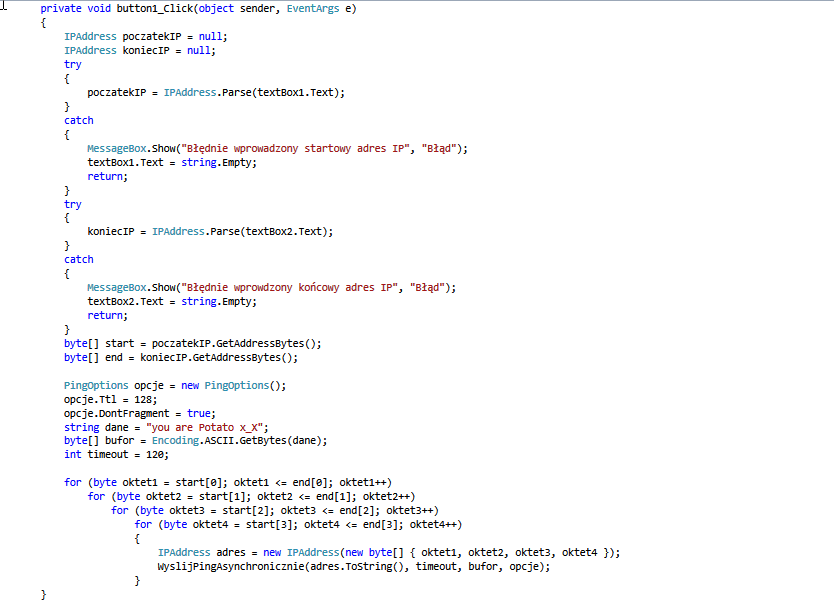
Task: Click 'byte[] end = koniecIP.GetAddressBytes();' line
Action: [x=181, y=357]
